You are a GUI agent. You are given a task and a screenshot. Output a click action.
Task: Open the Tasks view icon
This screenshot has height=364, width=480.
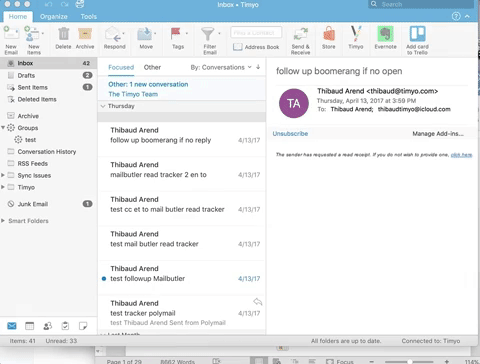click(x=65, y=326)
